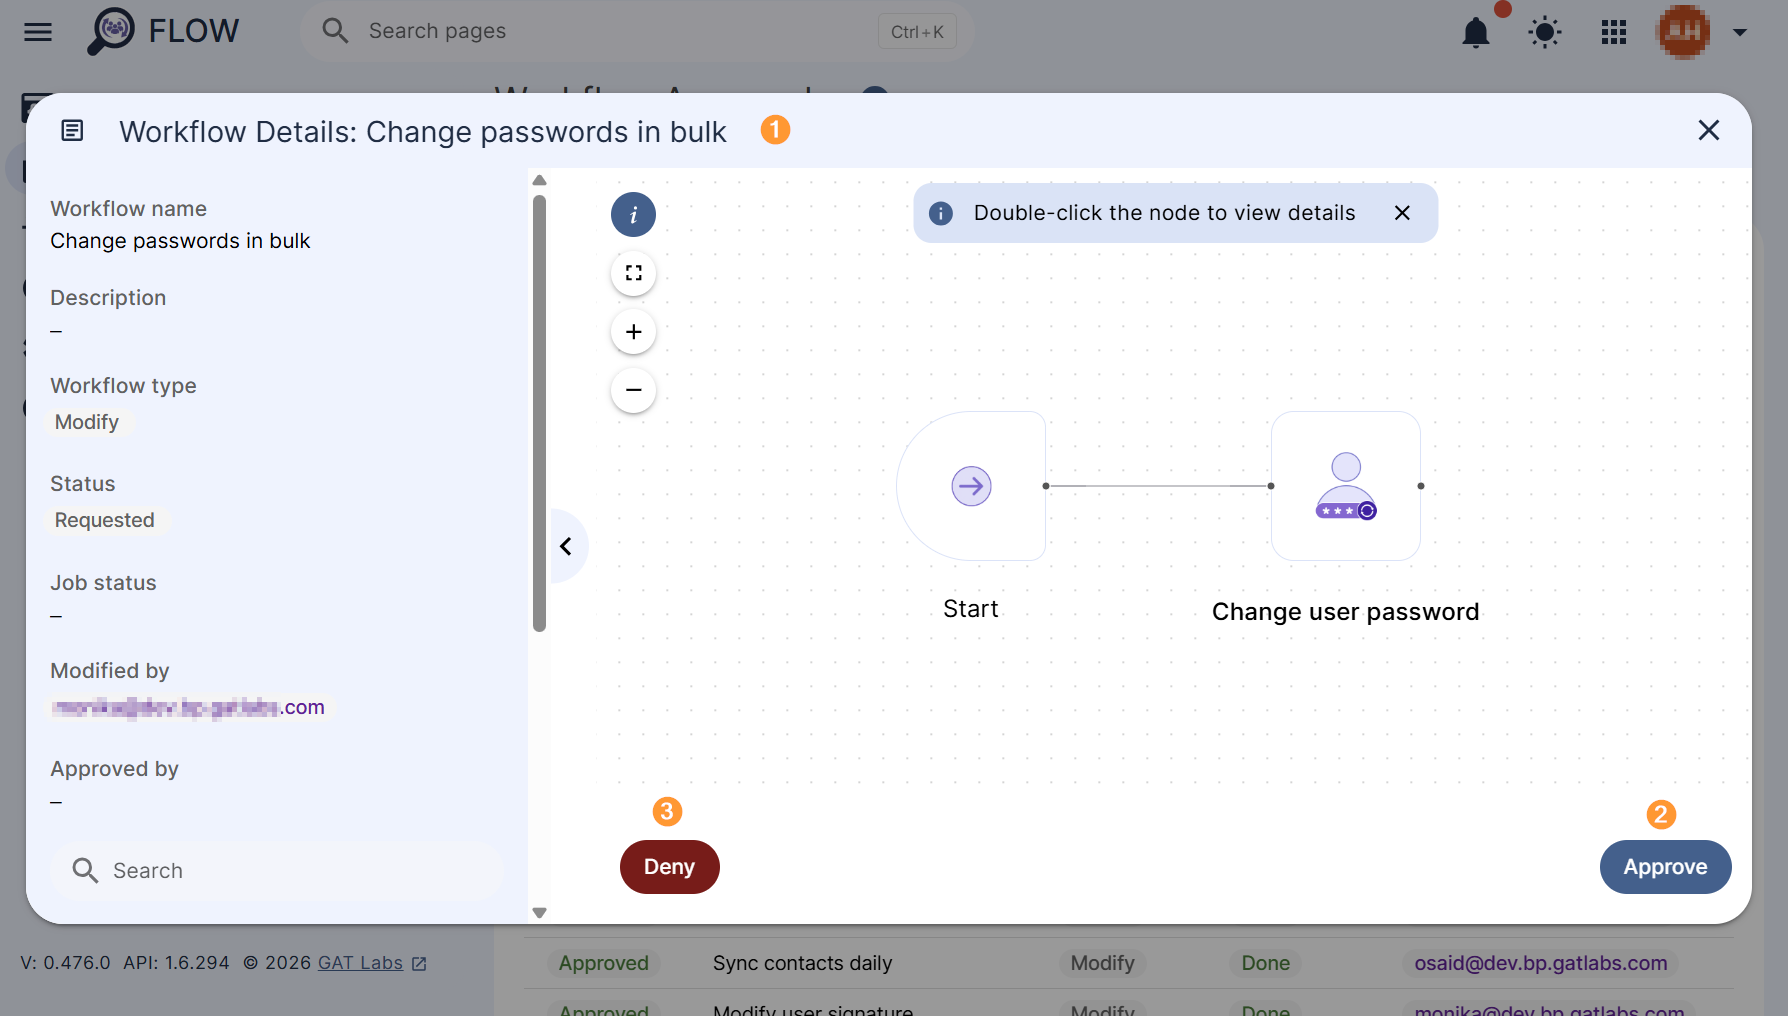
Task: Open the apps grid launcher
Action: [1614, 32]
